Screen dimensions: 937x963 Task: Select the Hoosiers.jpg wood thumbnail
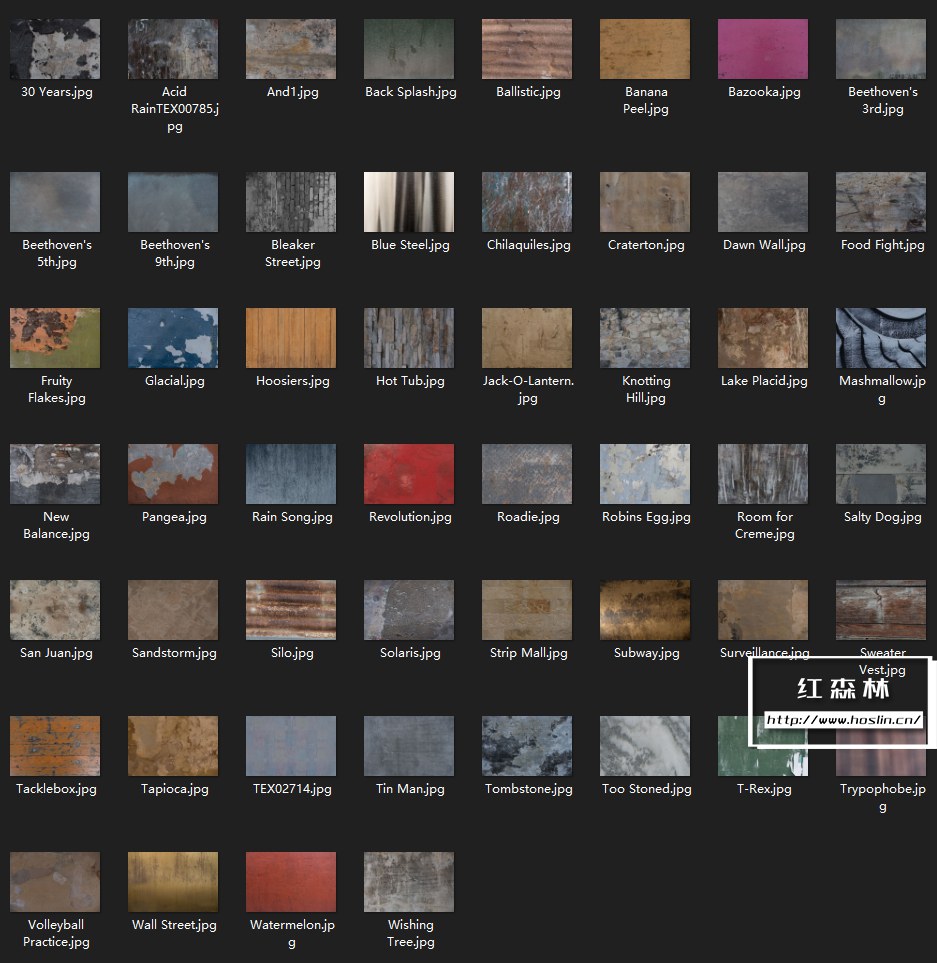click(x=290, y=338)
